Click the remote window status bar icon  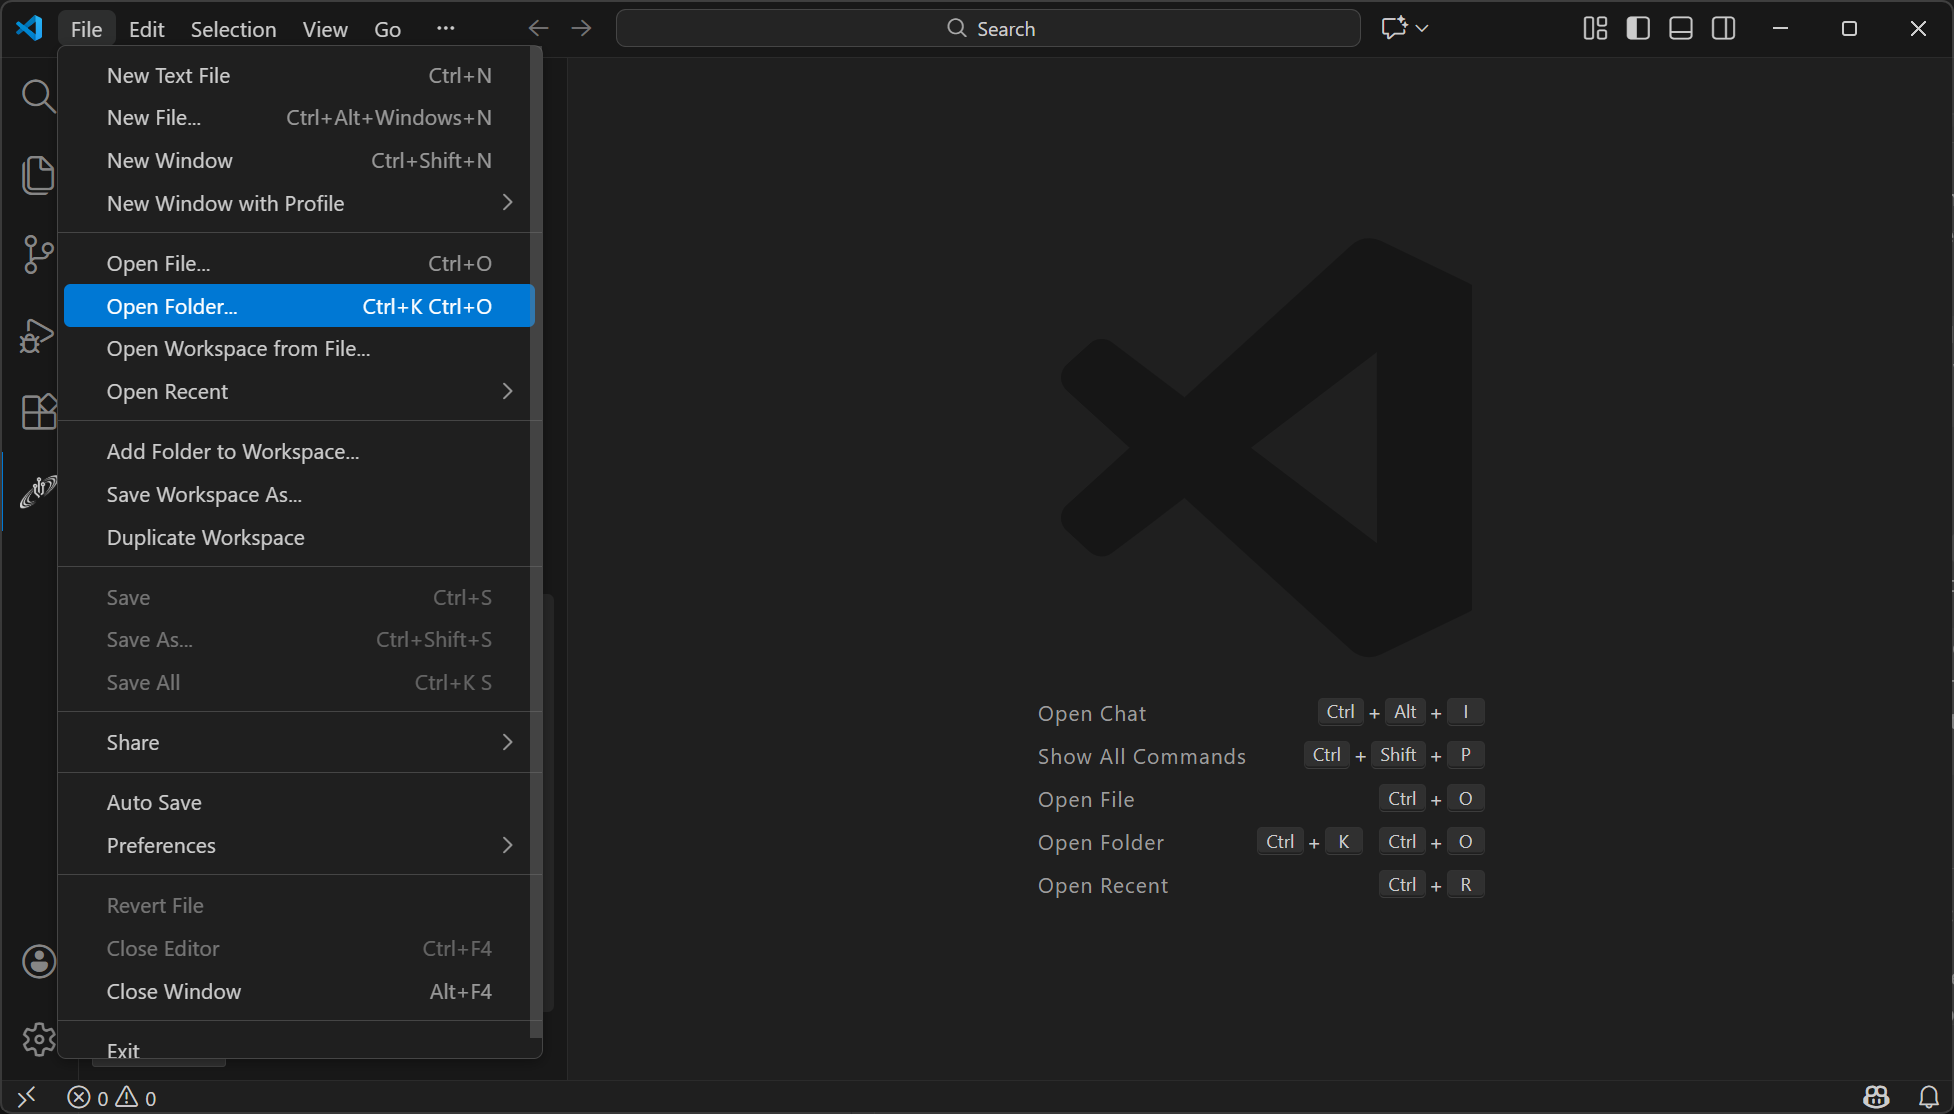pyautogui.click(x=27, y=1097)
